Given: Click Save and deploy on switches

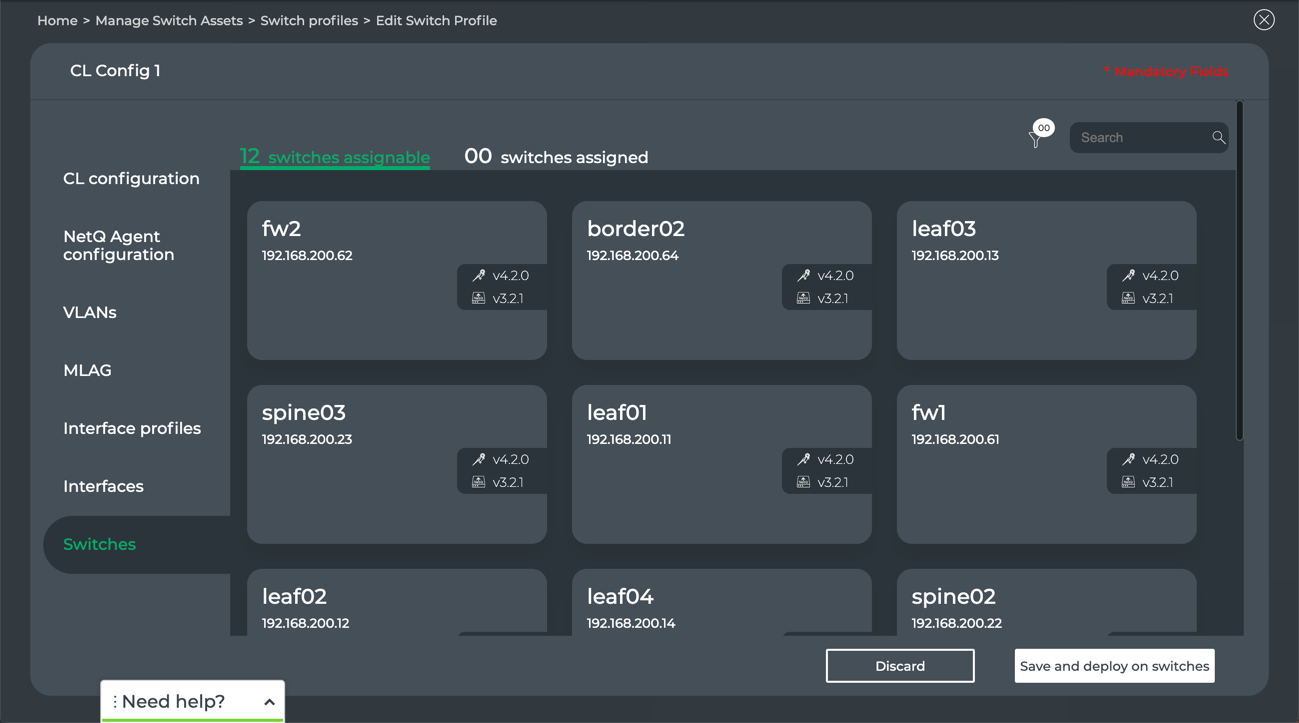Looking at the screenshot, I should [x=1114, y=666].
